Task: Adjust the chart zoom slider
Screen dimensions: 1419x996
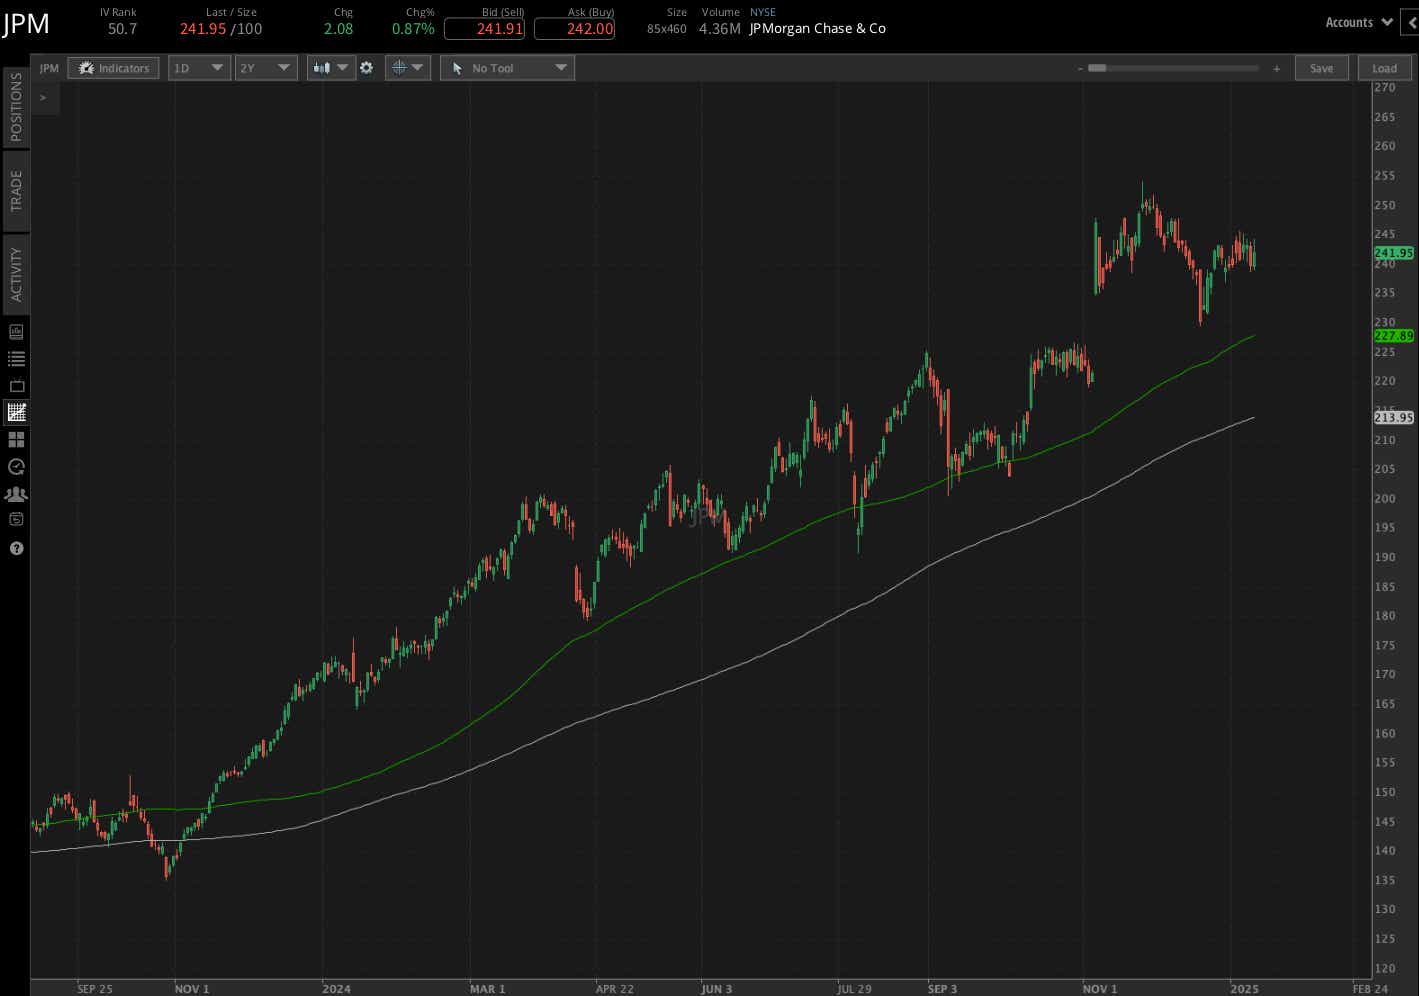Action: point(1170,68)
